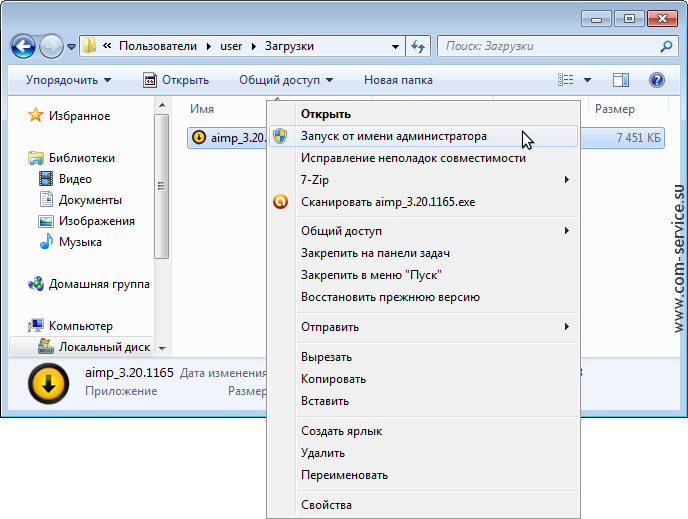Image resolution: width=688 pixels, height=519 pixels.
Task: Choose 'Свойства' in context menu
Action: coord(424,505)
